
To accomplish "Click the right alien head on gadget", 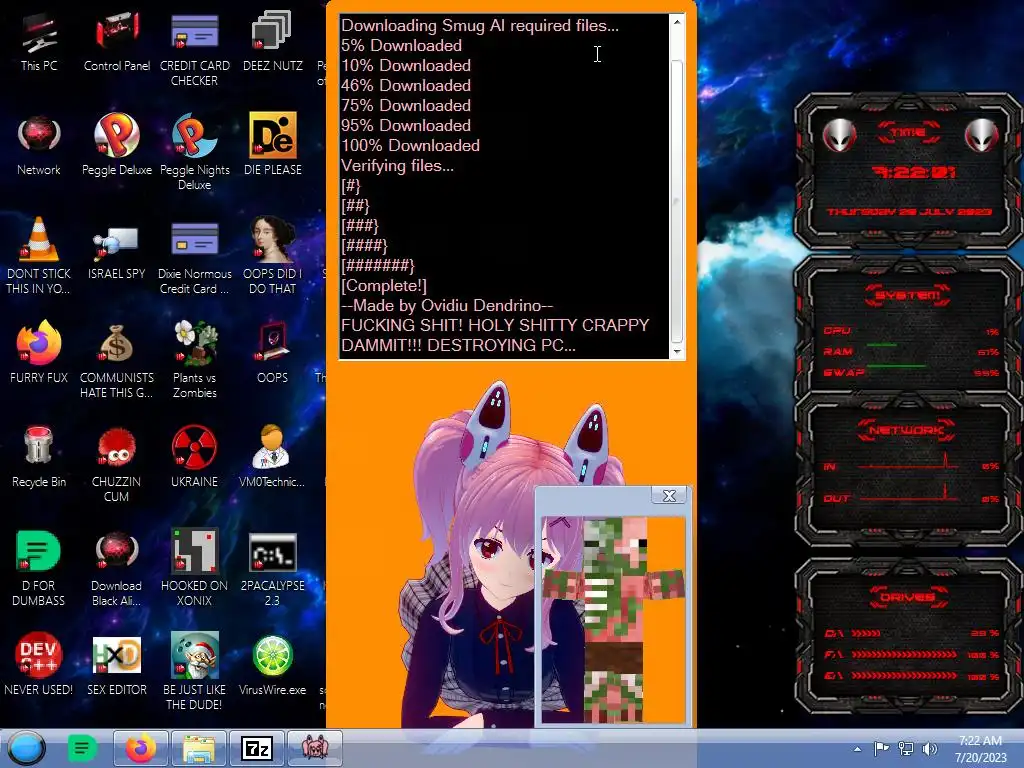I will tap(982, 136).
